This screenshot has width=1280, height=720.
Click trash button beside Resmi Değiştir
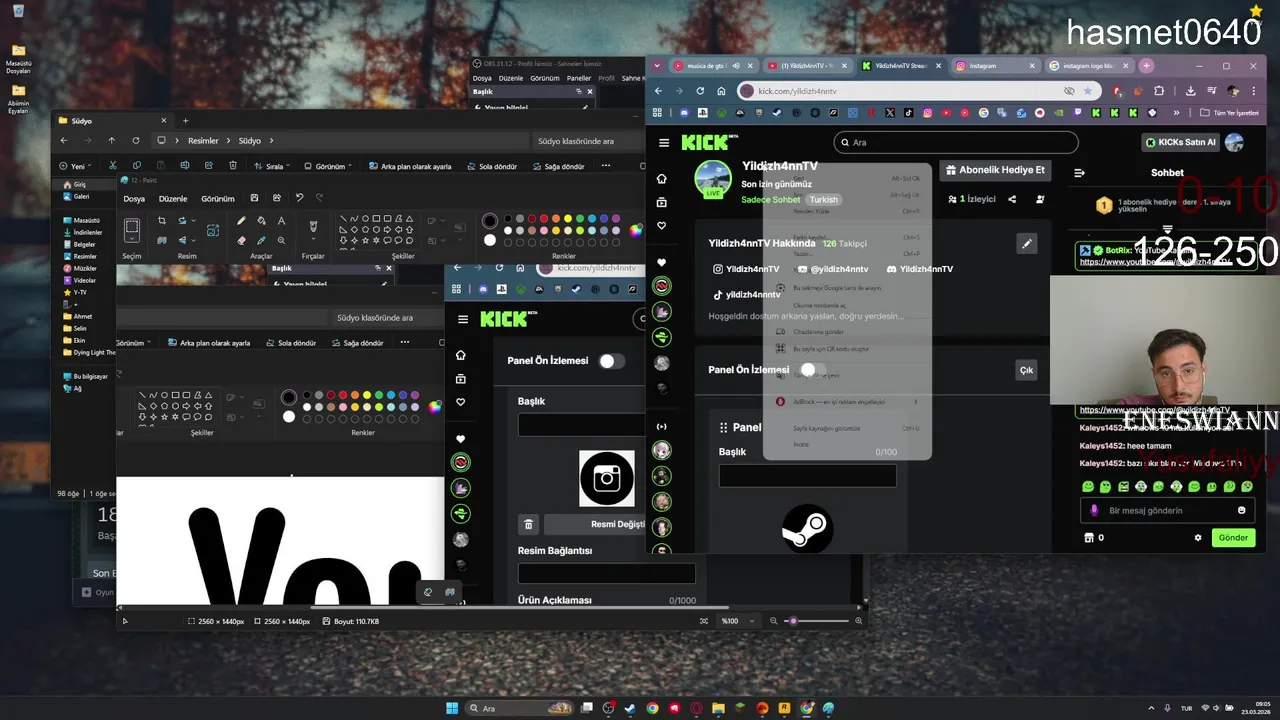(529, 524)
